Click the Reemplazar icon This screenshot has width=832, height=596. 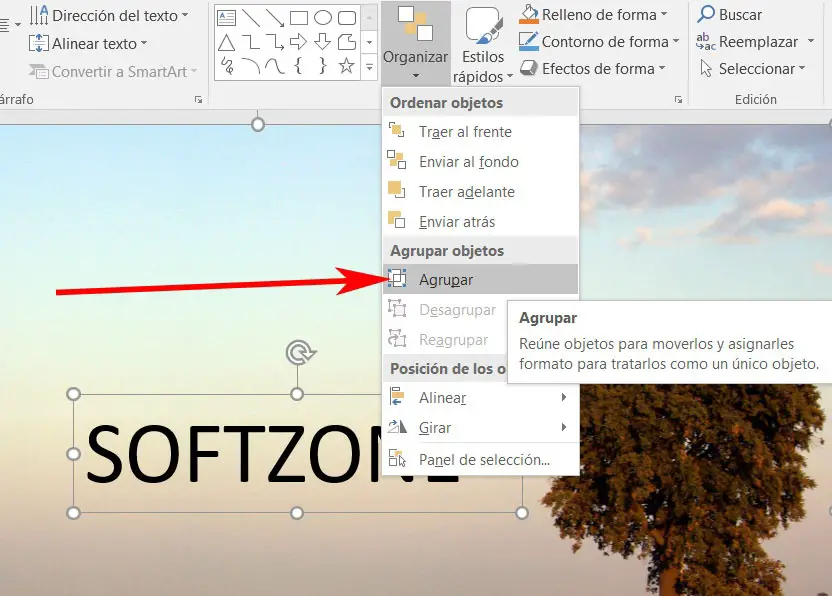point(706,41)
